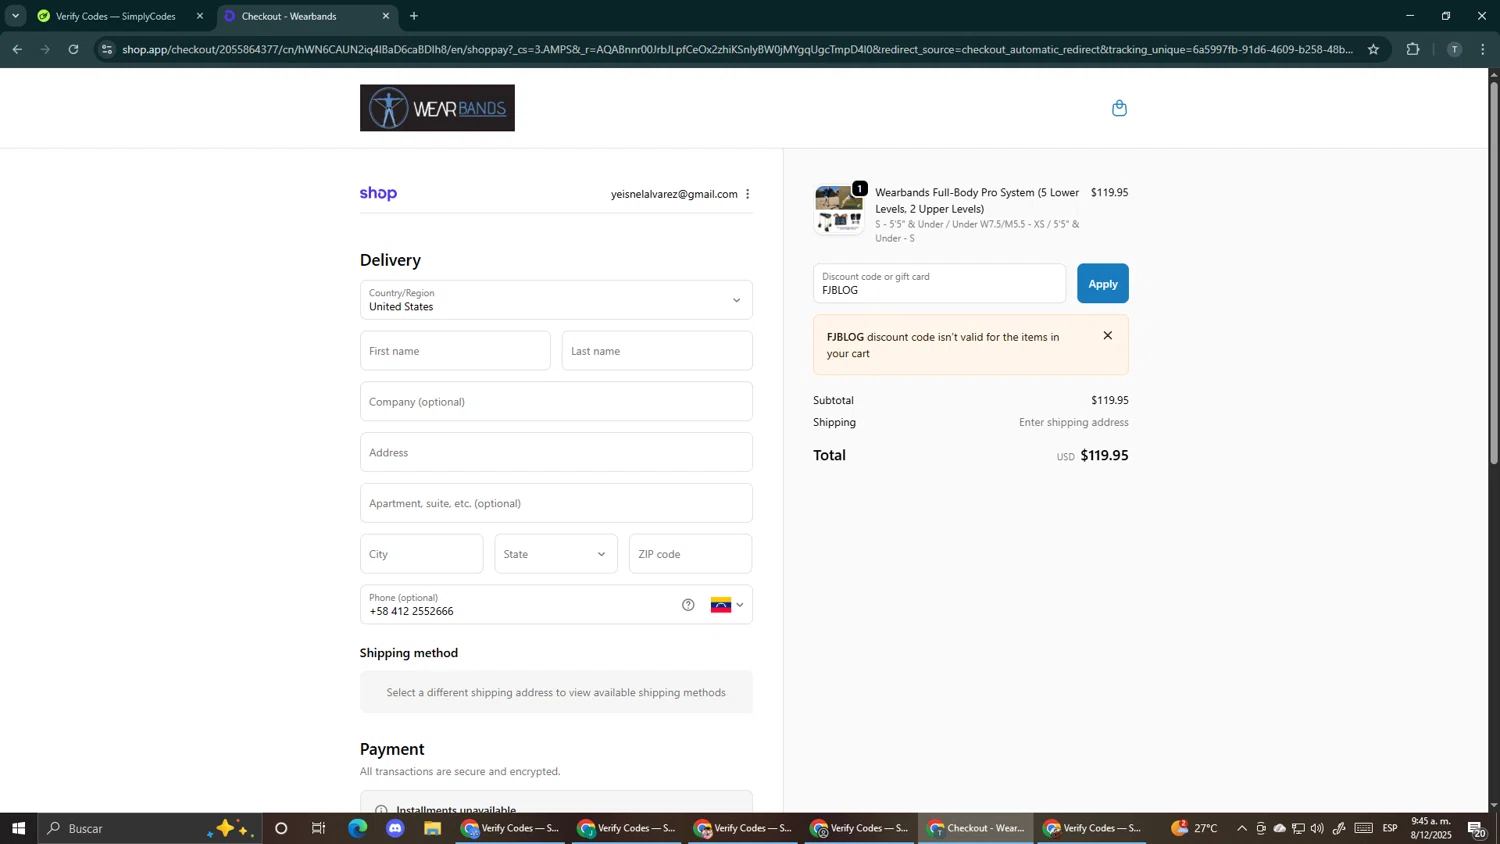Open the browser extensions menu

click(x=1413, y=49)
